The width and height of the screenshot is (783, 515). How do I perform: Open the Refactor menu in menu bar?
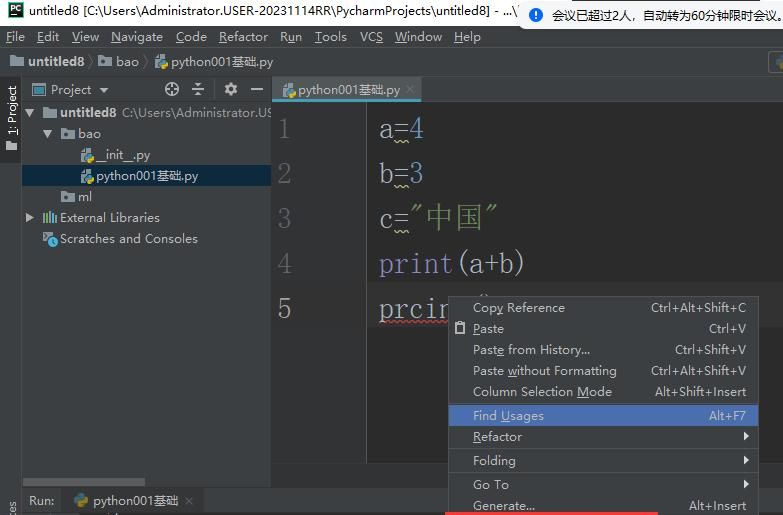coord(243,37)
